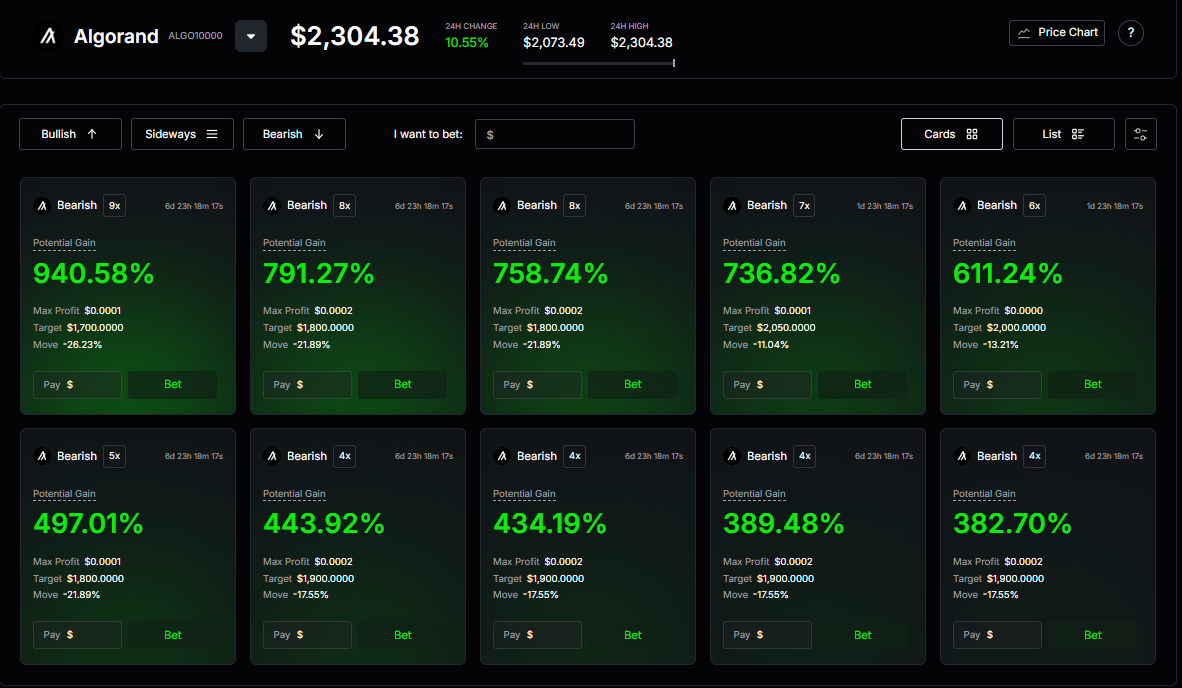Click Target $2,050.0000 value
1182x688 pixels.
pos(786,328)
